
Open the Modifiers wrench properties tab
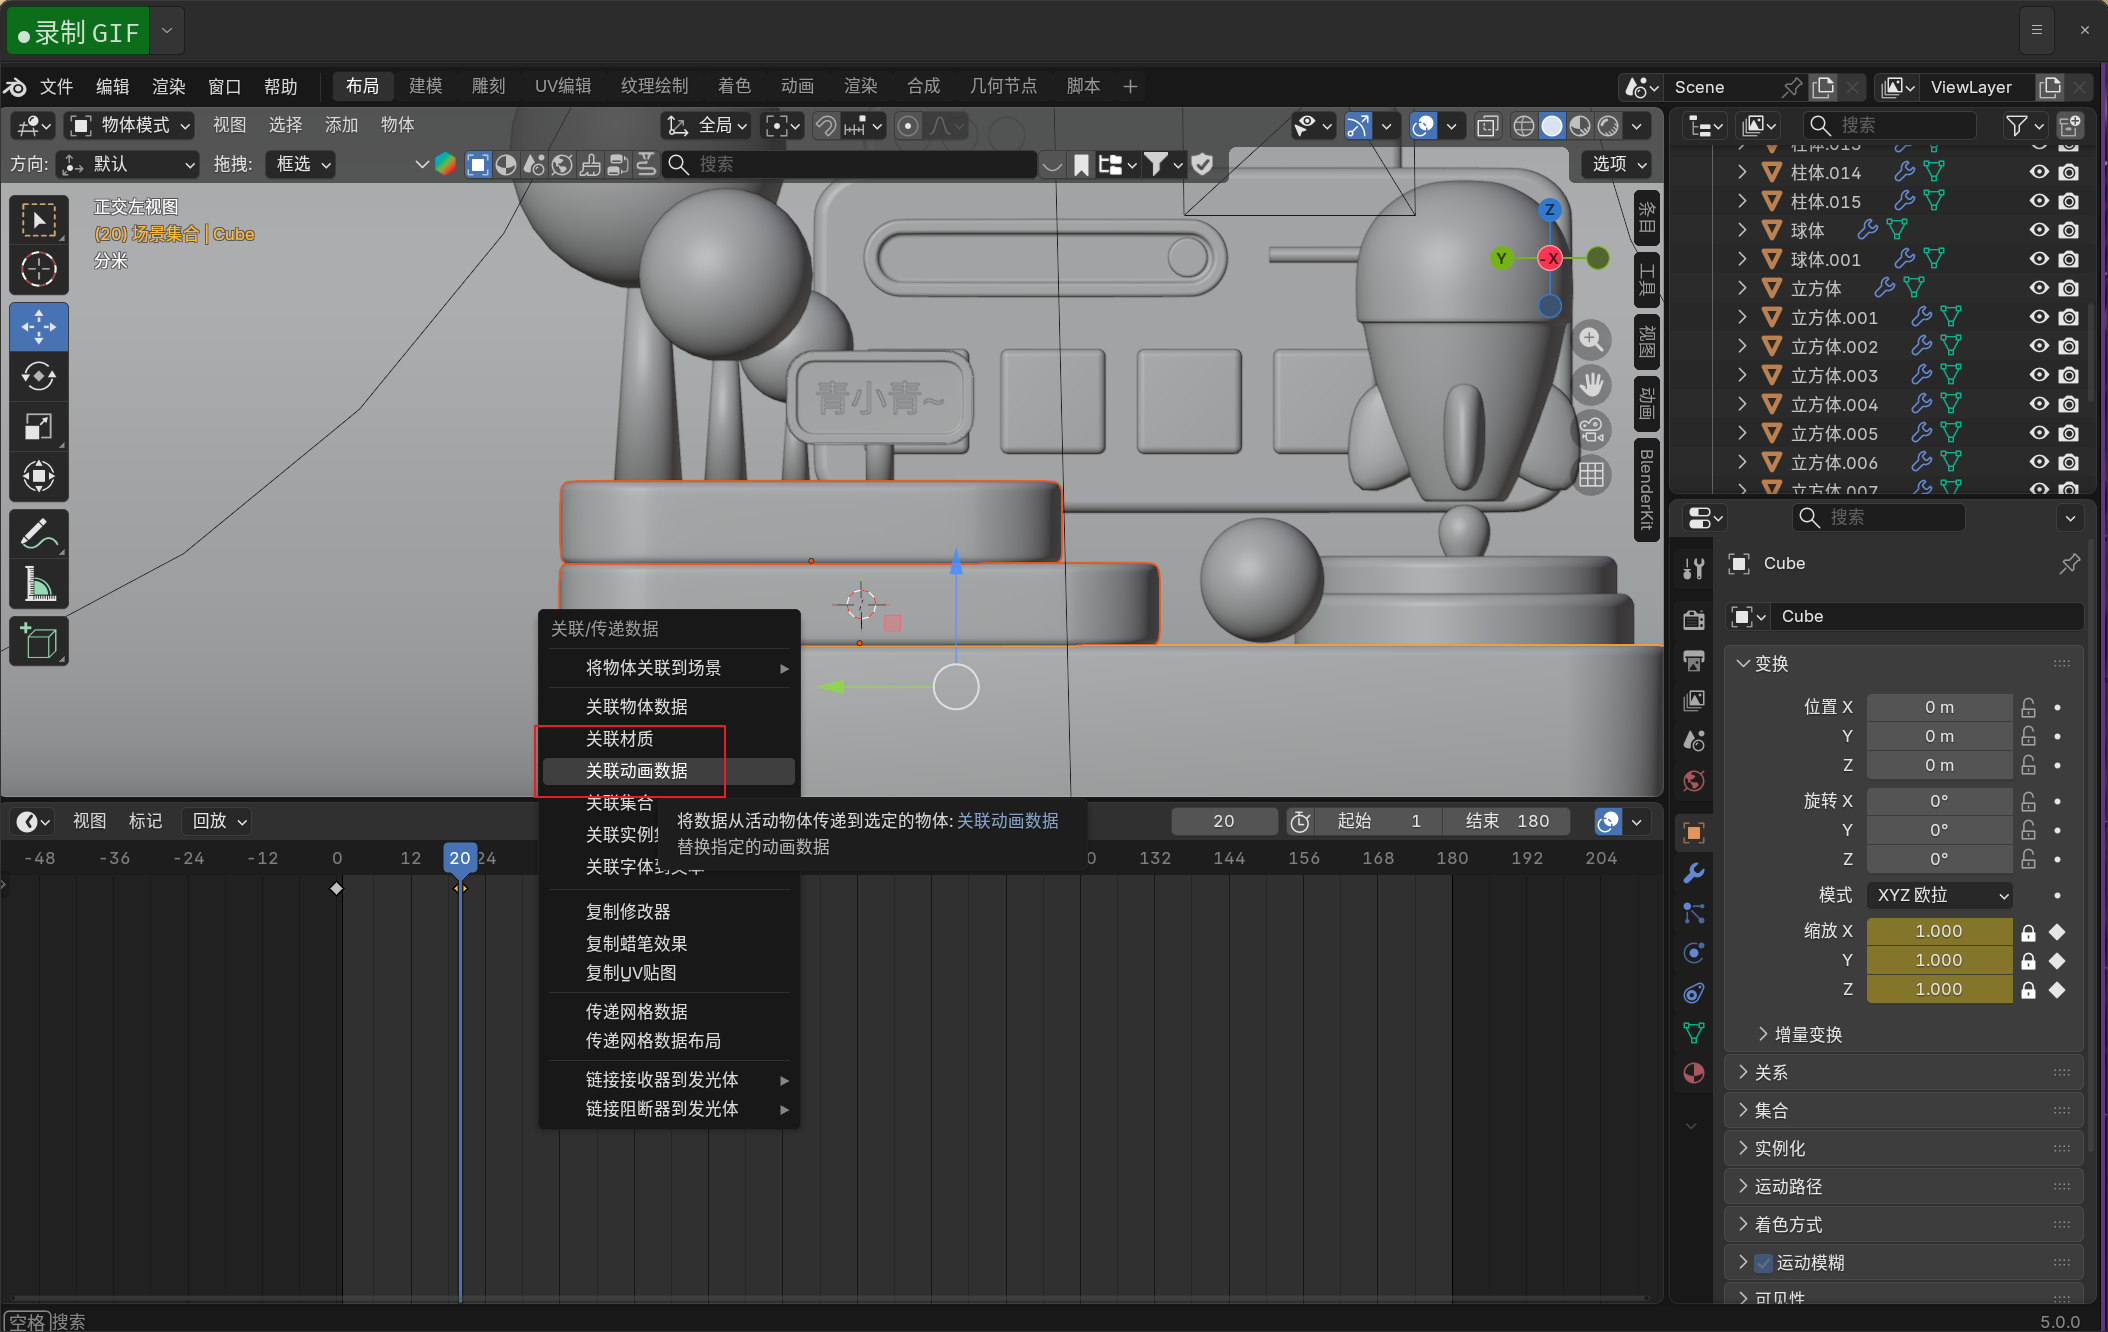pos(1693,873)
